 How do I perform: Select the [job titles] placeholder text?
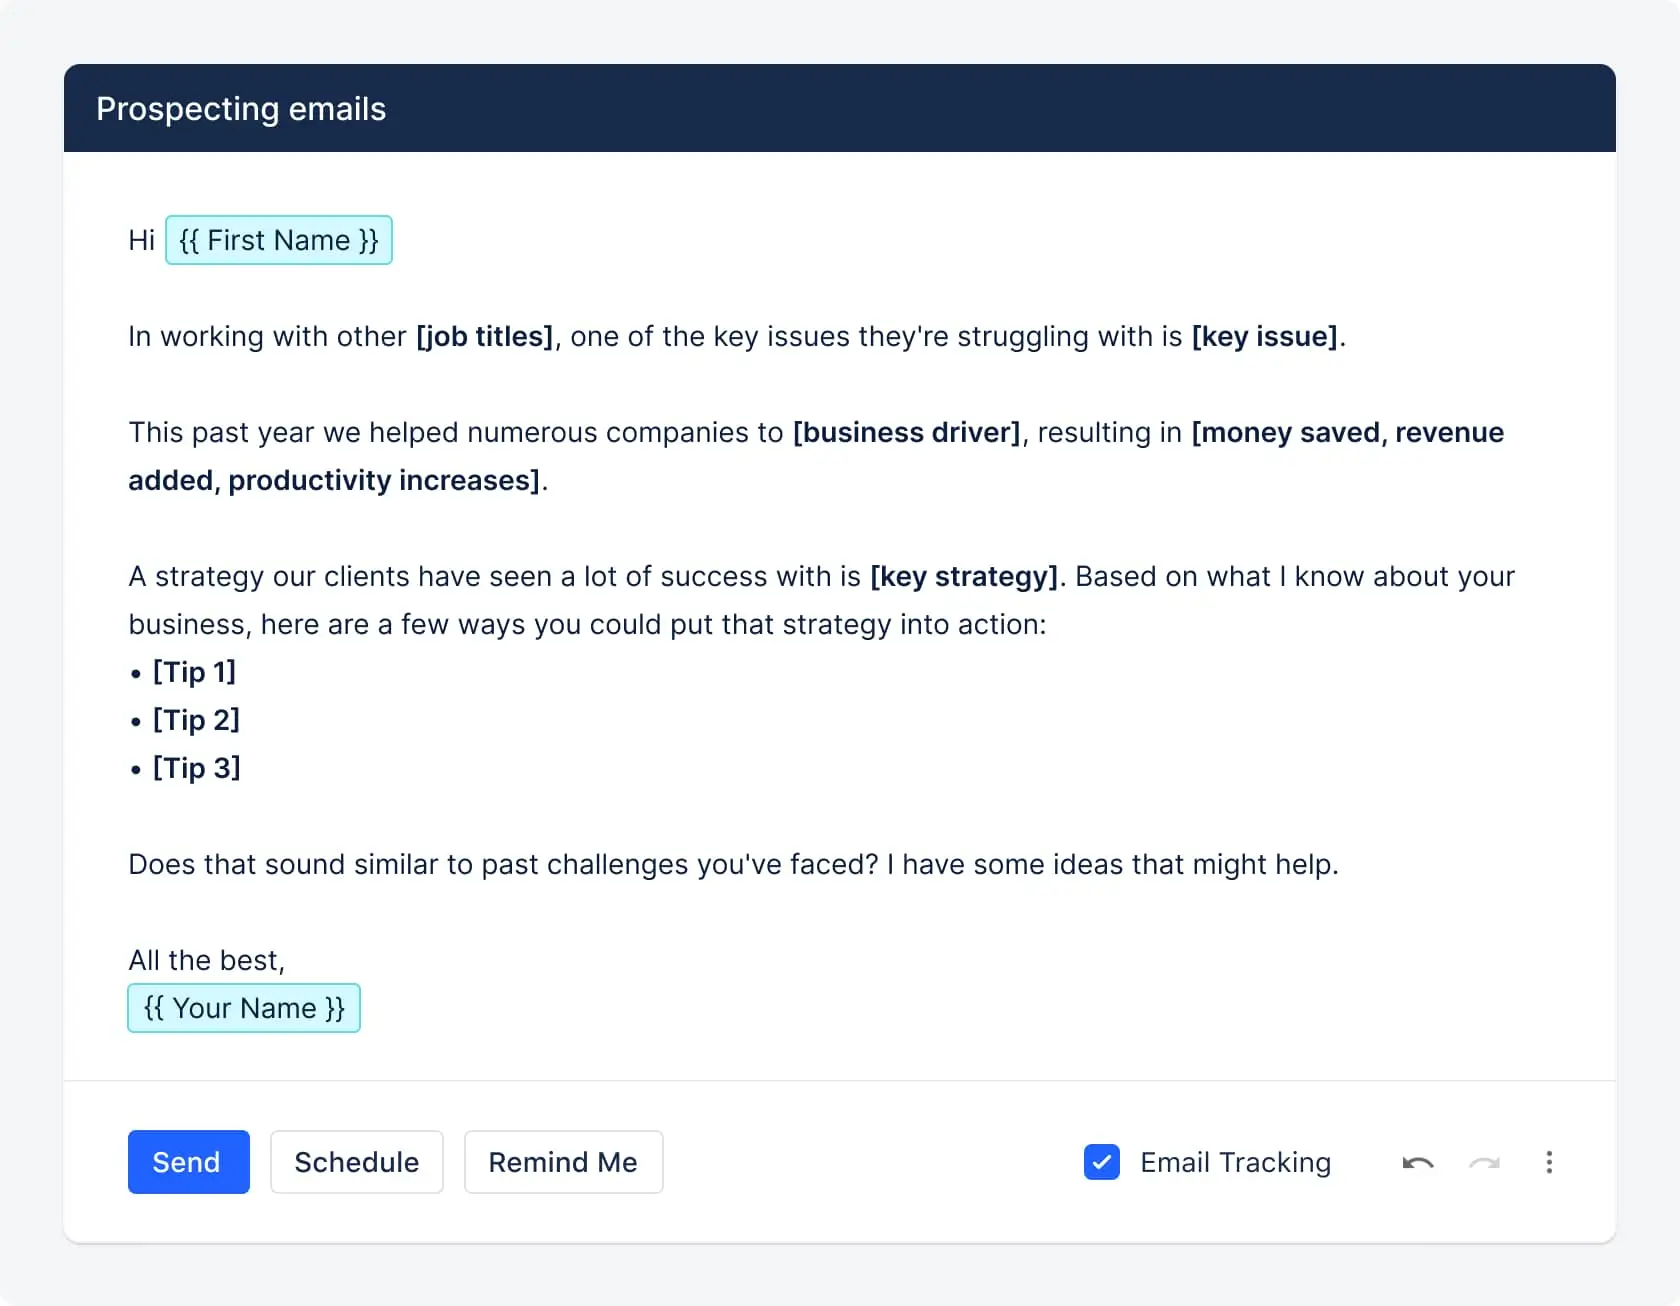(x=484, y=337)
